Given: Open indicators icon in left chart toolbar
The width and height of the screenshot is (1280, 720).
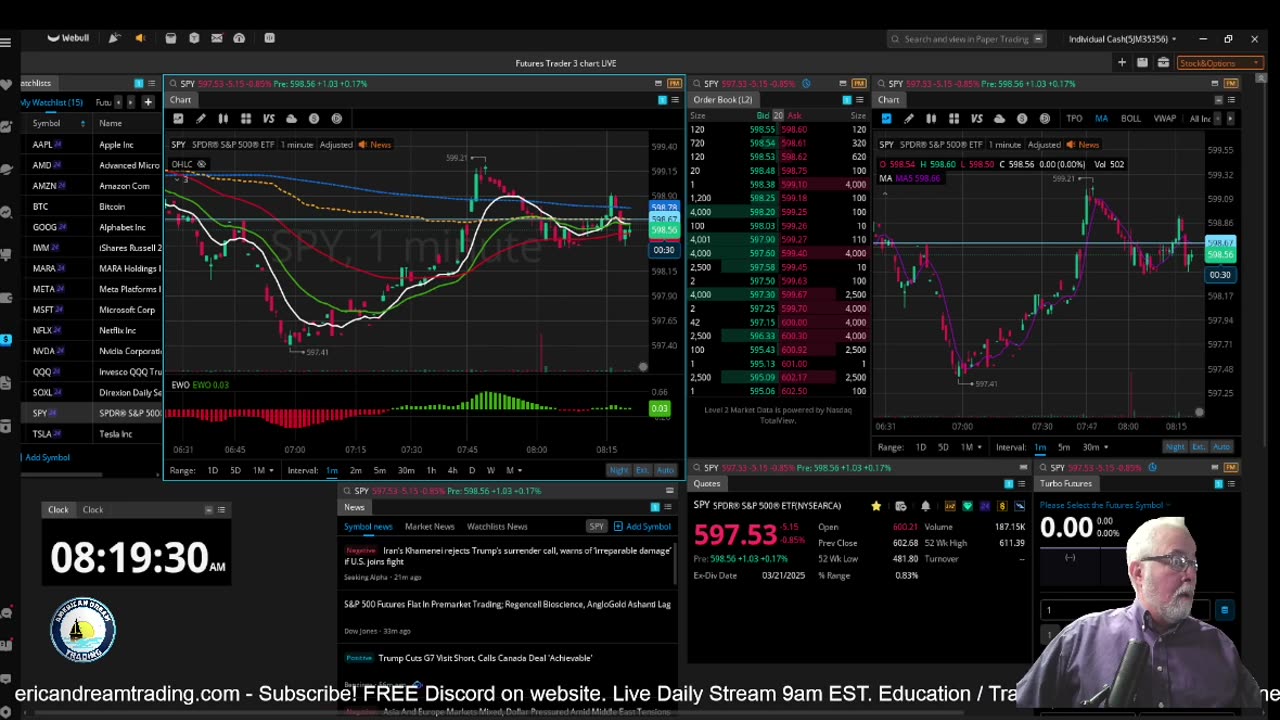Looking at the screenshot, I should pyautogui.click(x=178, y=119).
